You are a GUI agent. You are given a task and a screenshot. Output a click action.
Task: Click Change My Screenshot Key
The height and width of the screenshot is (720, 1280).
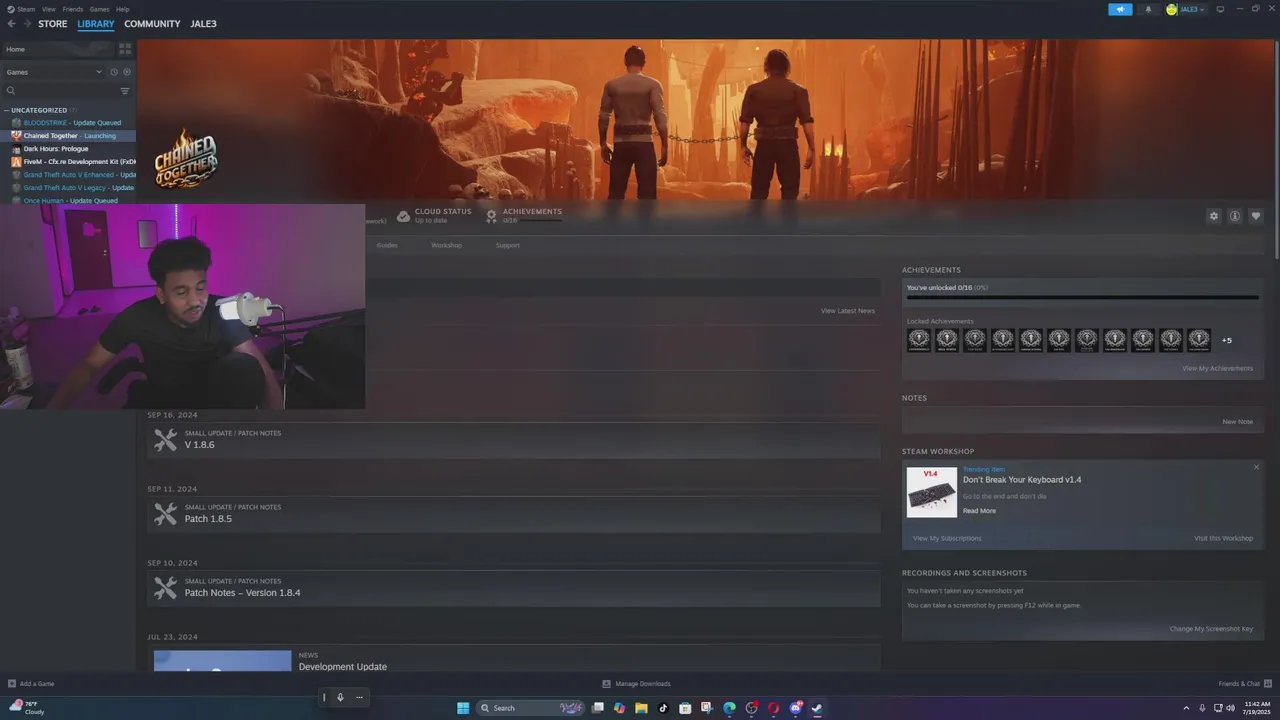click(1211, 629)
